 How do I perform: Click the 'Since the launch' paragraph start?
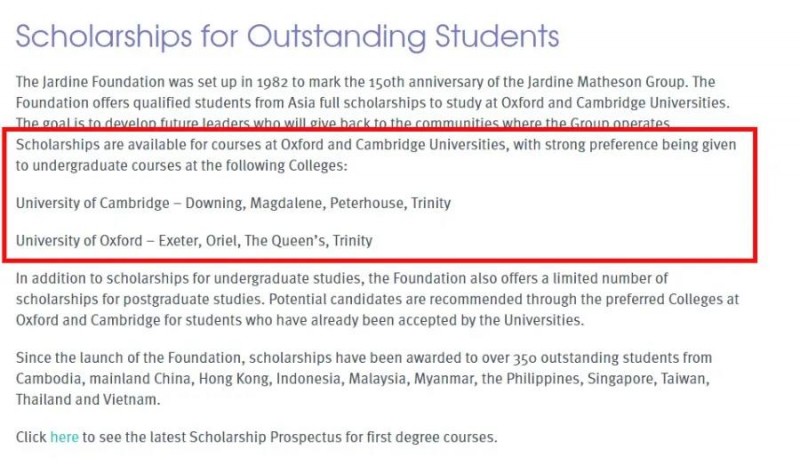coord(70,358)
